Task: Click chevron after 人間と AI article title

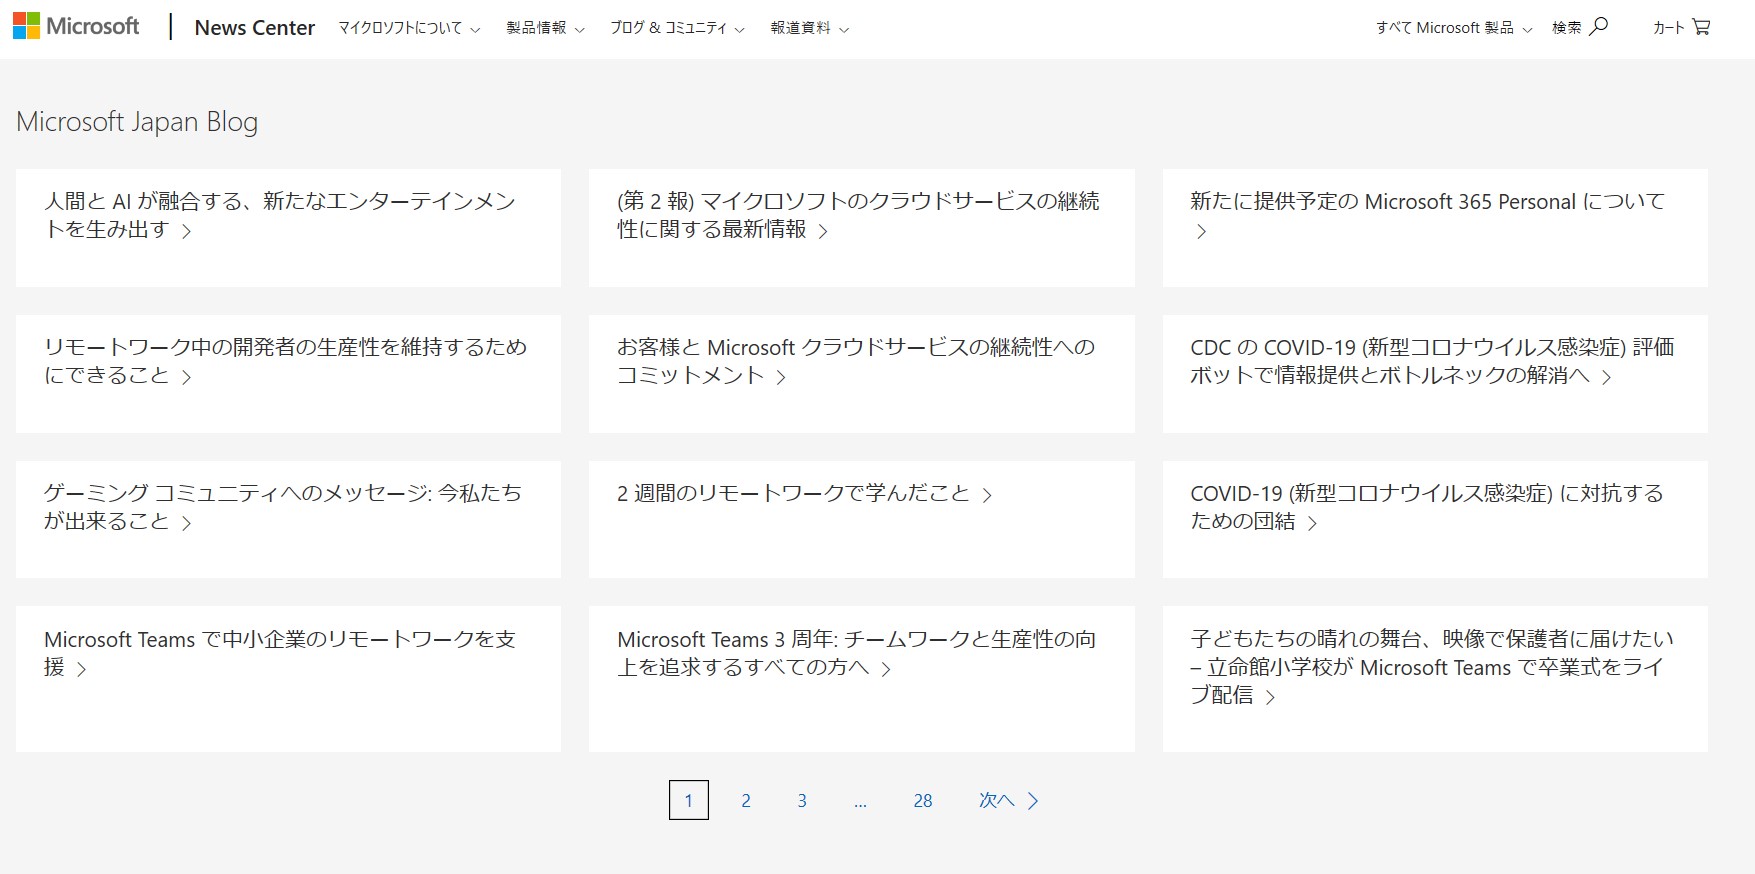Action: point(186,231)
